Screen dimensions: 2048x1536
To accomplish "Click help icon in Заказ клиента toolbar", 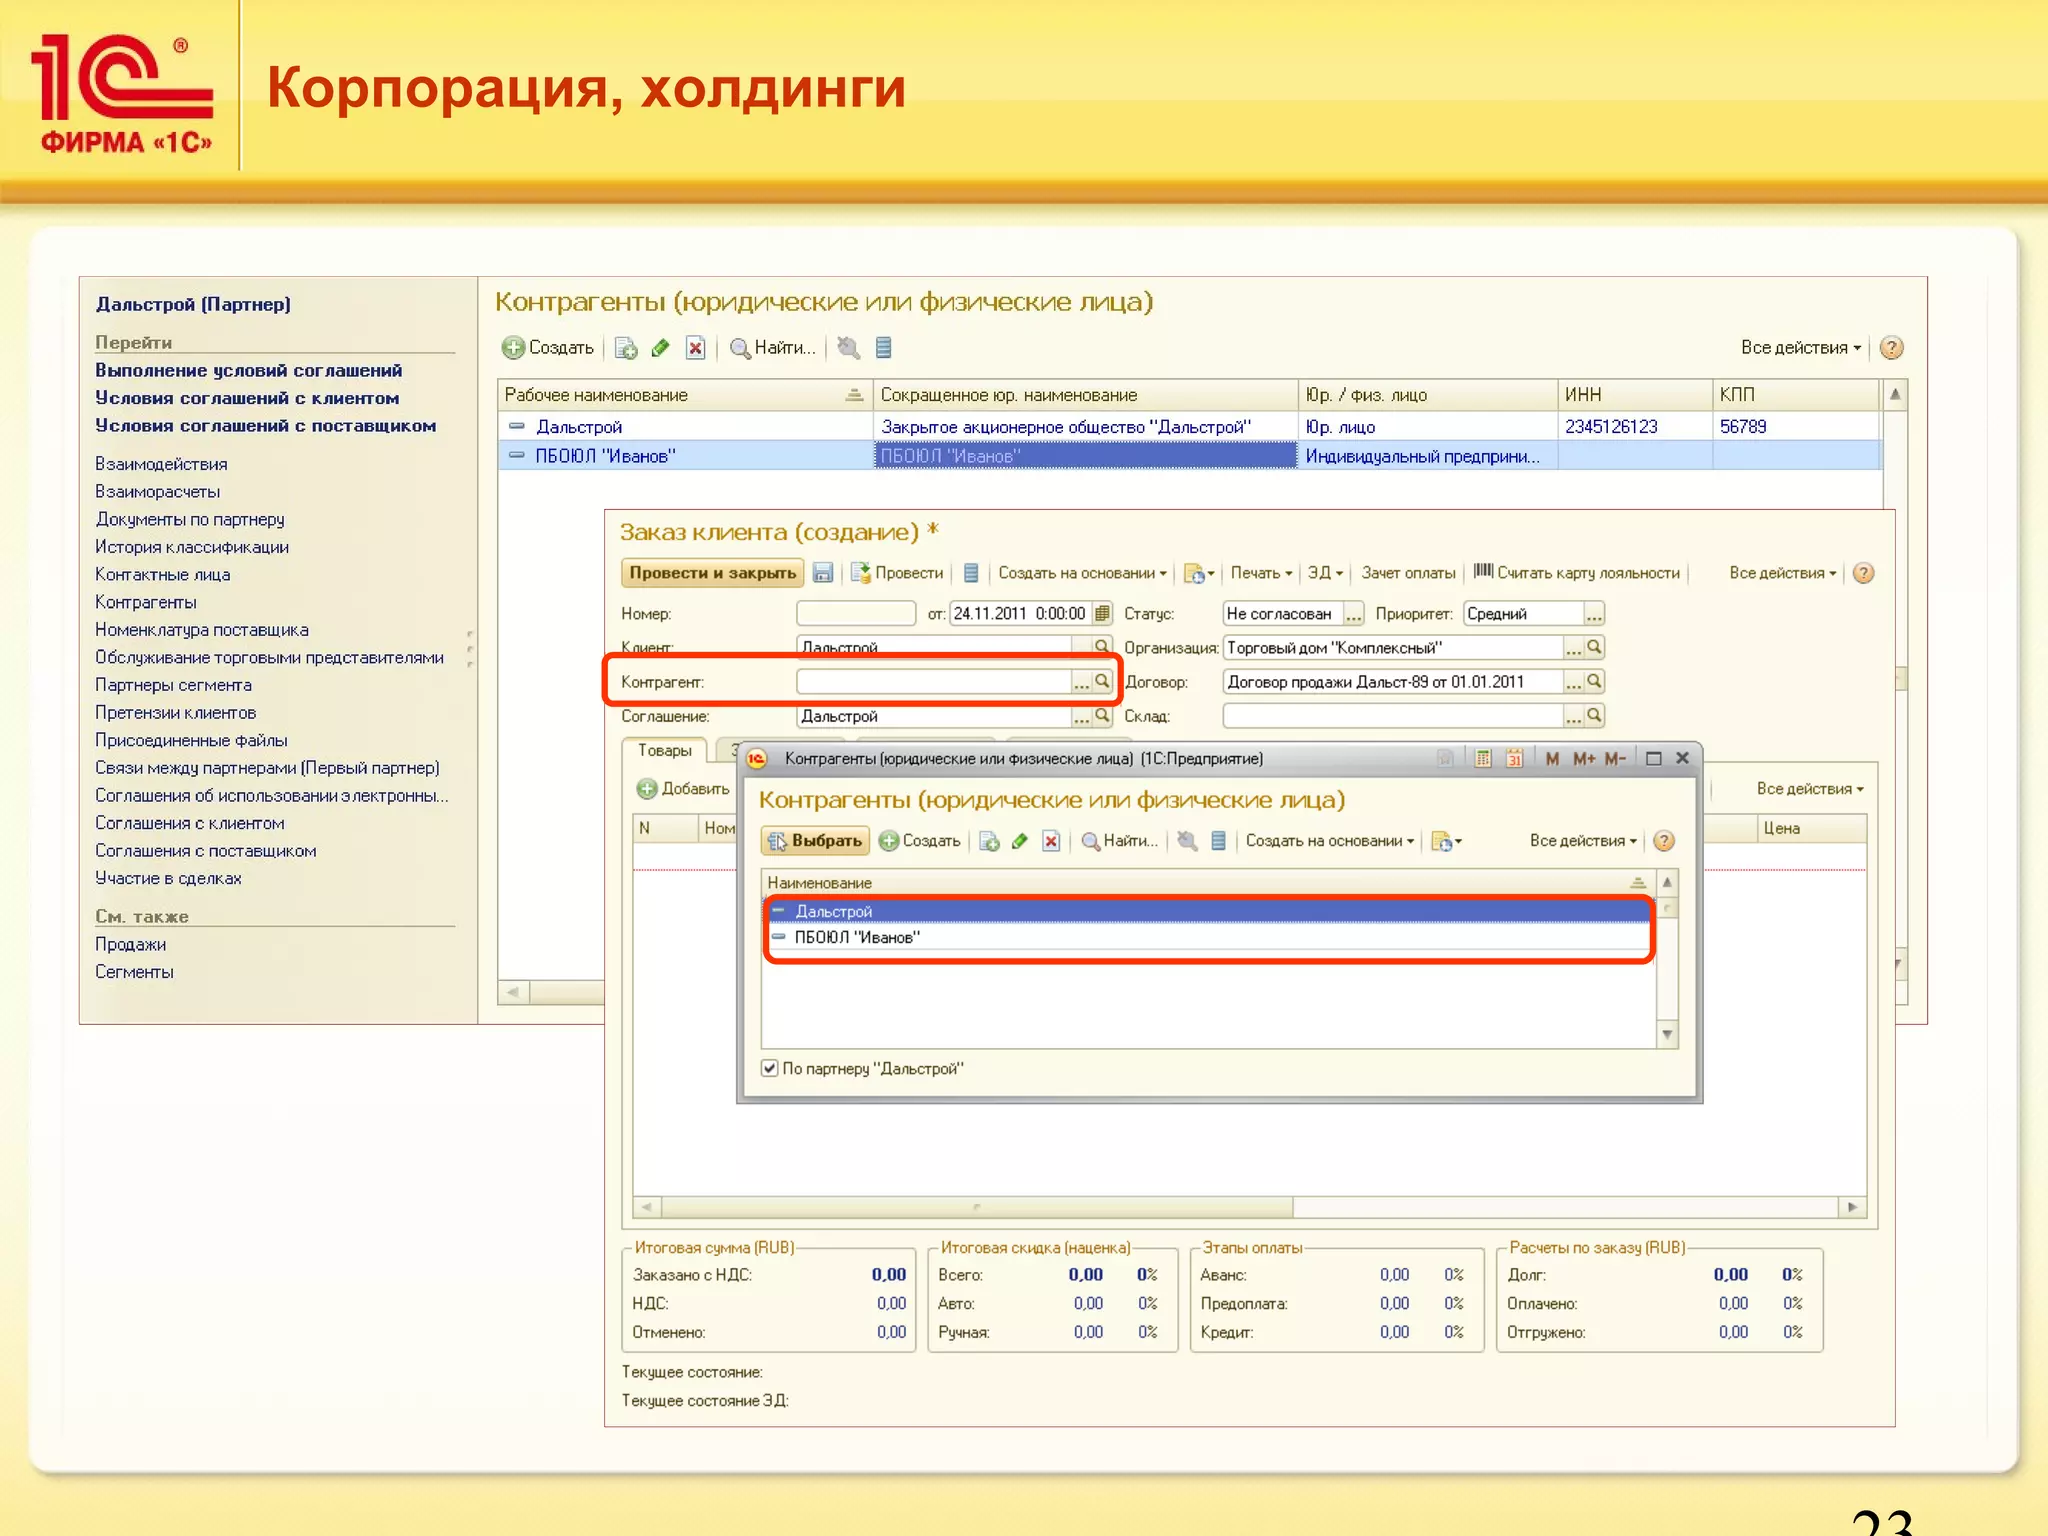I will 1863,573.
